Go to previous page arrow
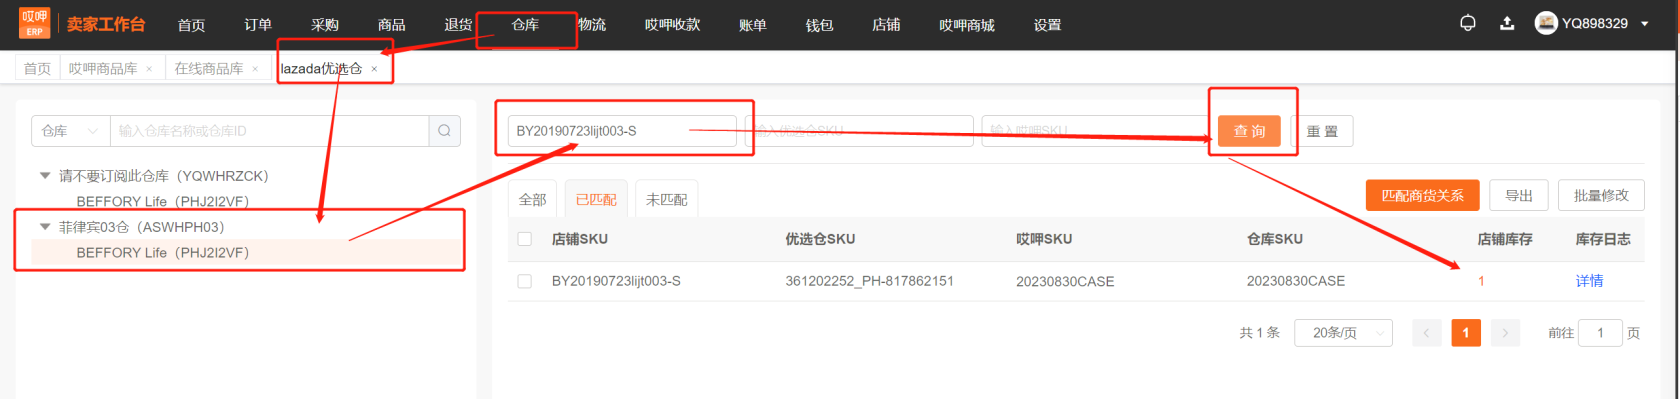The height and width of the screenshot is (399, 1680). pos(1426,333)
